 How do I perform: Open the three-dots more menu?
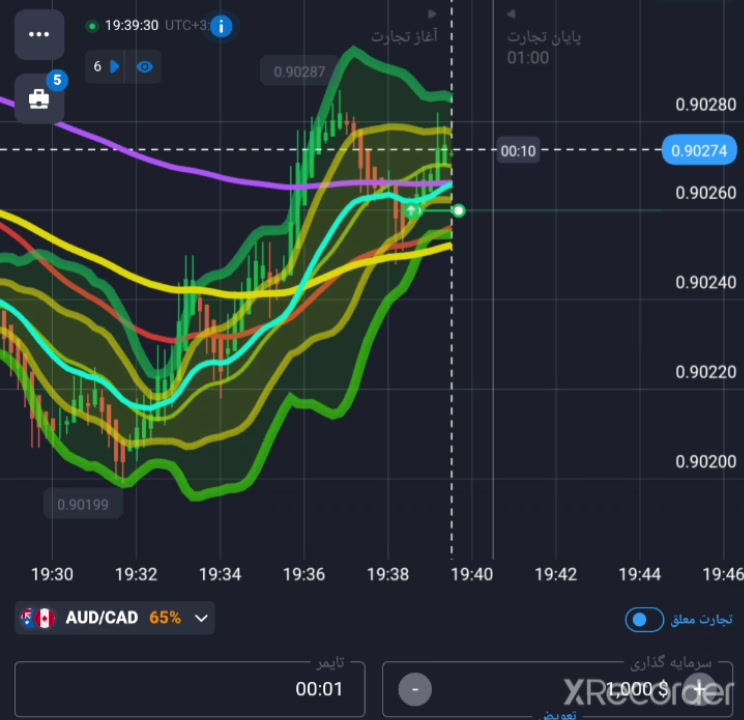coord(39,34)
